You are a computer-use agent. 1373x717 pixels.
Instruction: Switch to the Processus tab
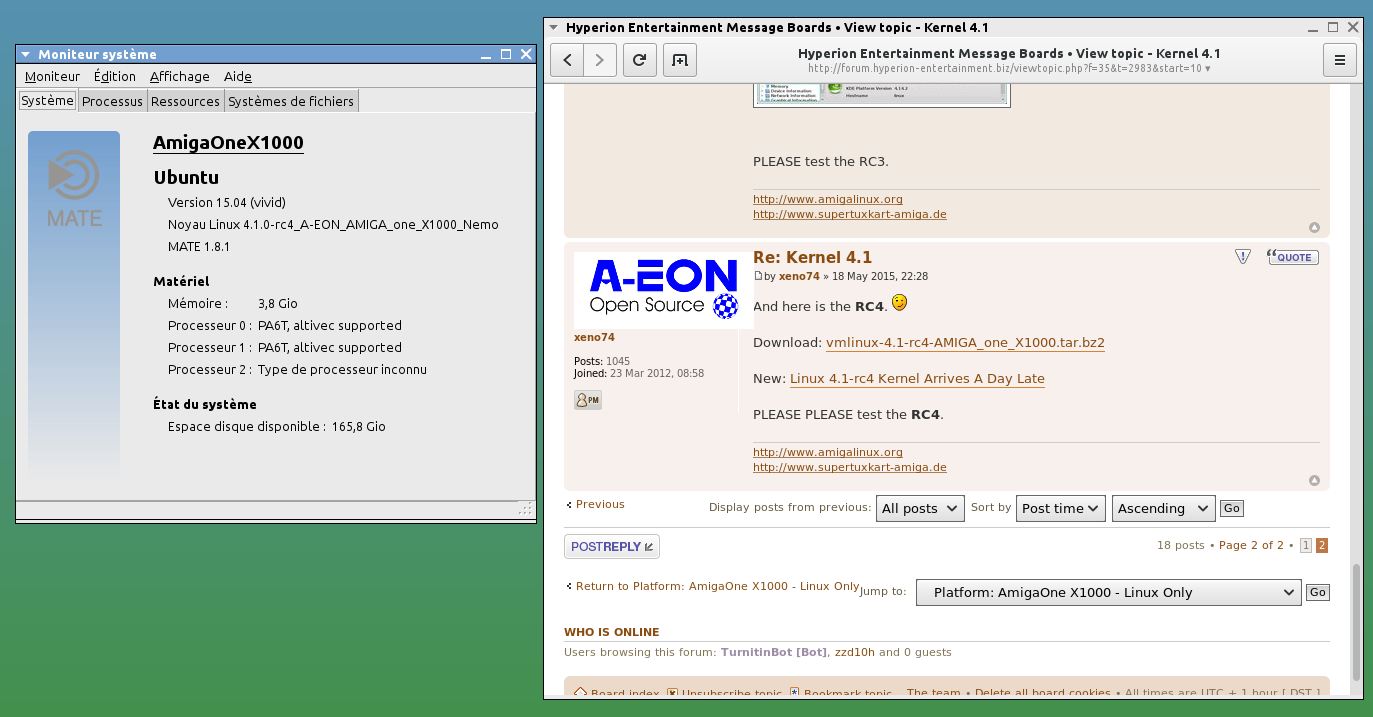click(x=112, y=101)
